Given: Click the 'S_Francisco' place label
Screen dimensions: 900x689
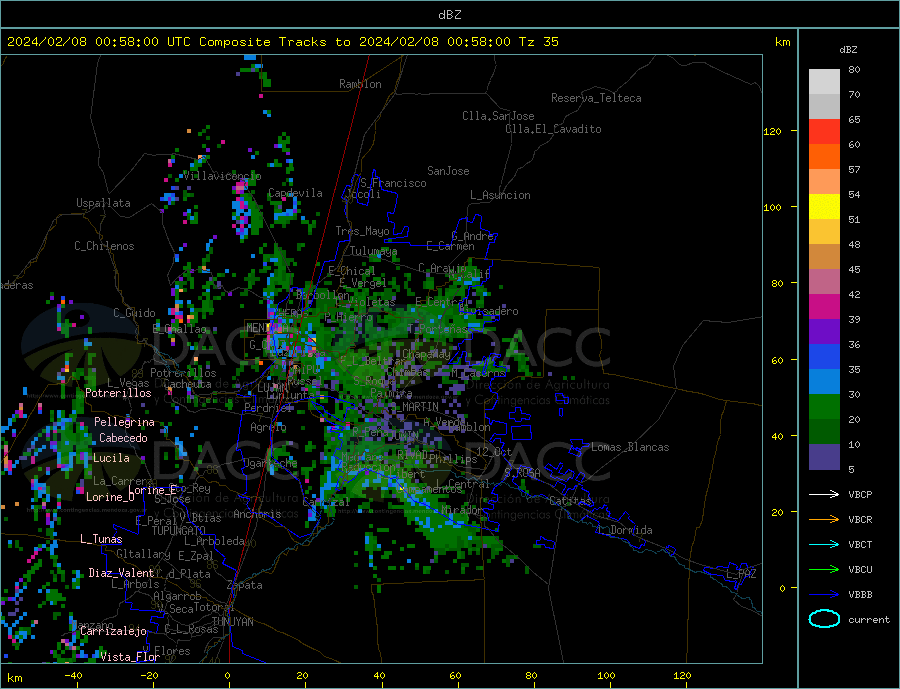Looking at the screenshot, I should [x=393, y=183].
